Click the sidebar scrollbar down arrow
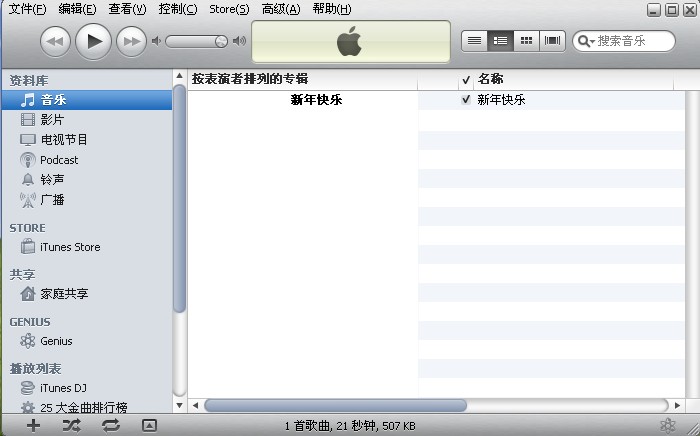This screenshot has width=700, height=436. (x=179, y=406)
